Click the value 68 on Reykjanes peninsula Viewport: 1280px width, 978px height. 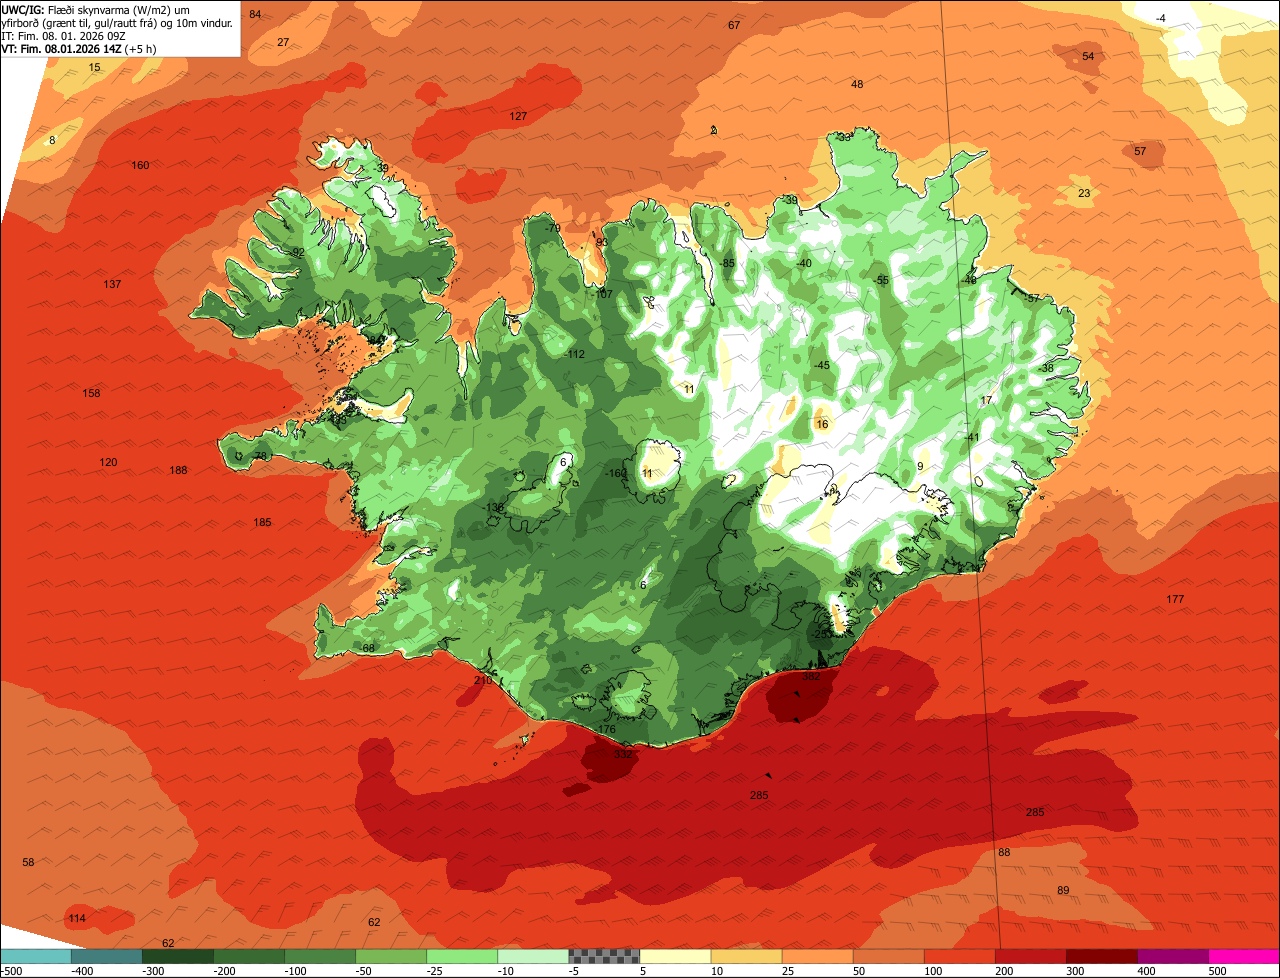point(368,648)
